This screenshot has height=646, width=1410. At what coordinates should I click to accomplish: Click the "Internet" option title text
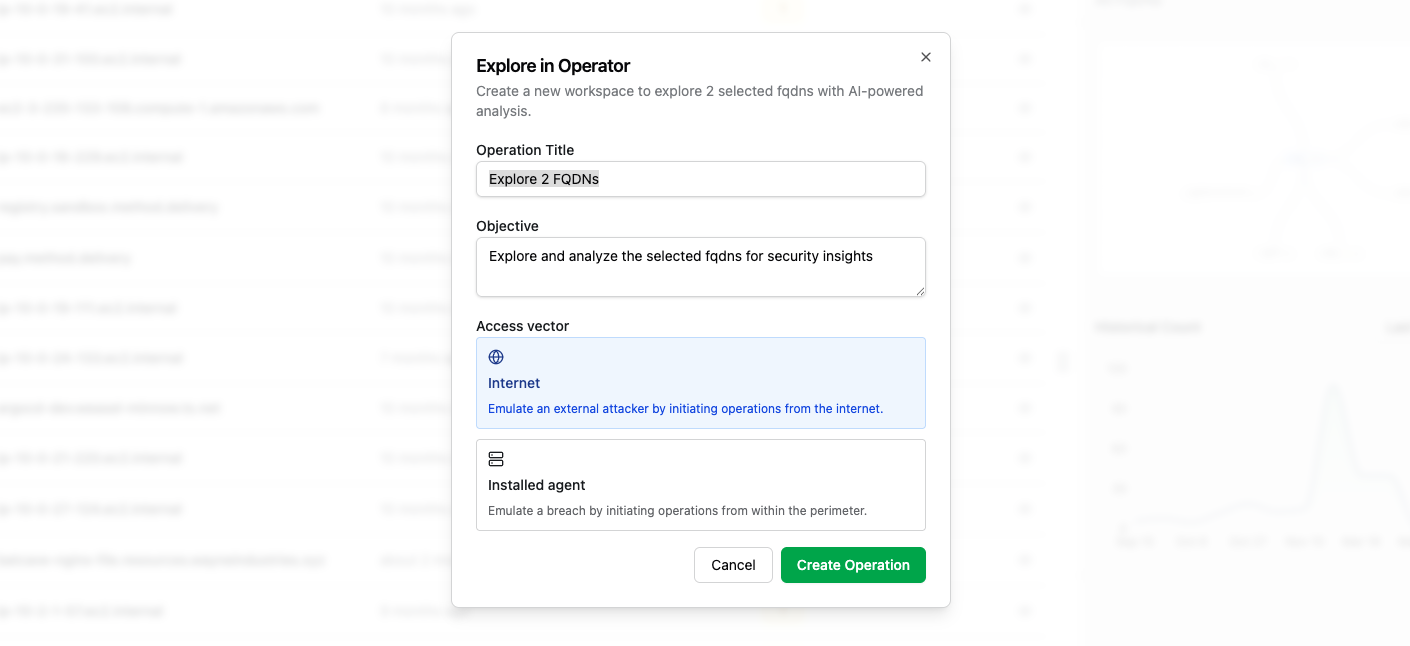514,383
